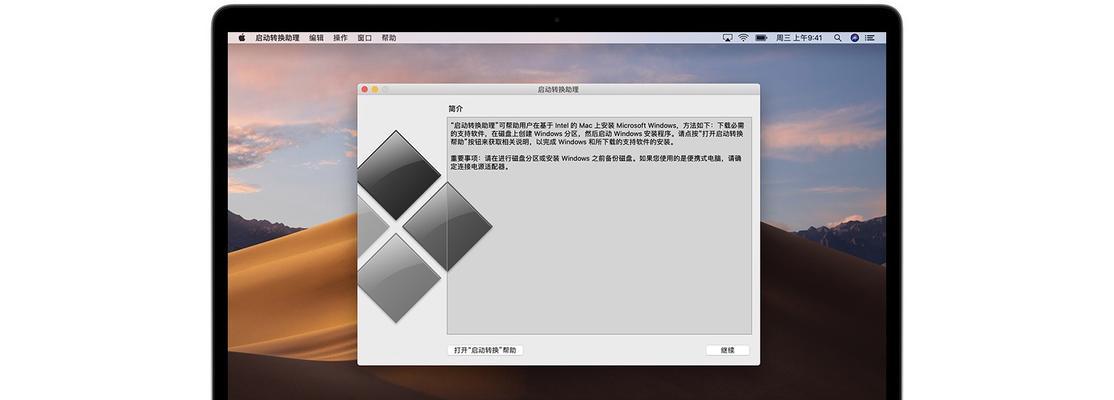The image size is (1114, 400).
Task: Open the Notification Center list icon
Action: point(870,38)
